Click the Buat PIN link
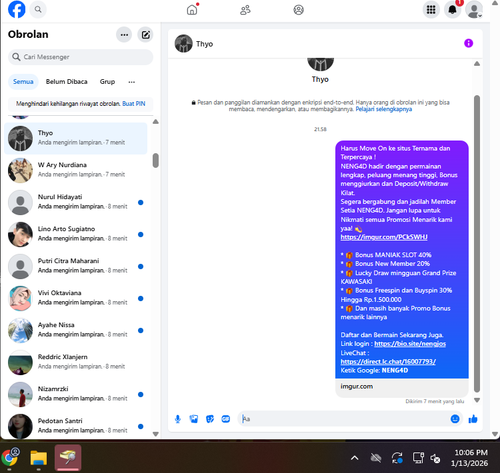This screenshot has width=500, height=473. pyautogui.click(x=134, y=104)
